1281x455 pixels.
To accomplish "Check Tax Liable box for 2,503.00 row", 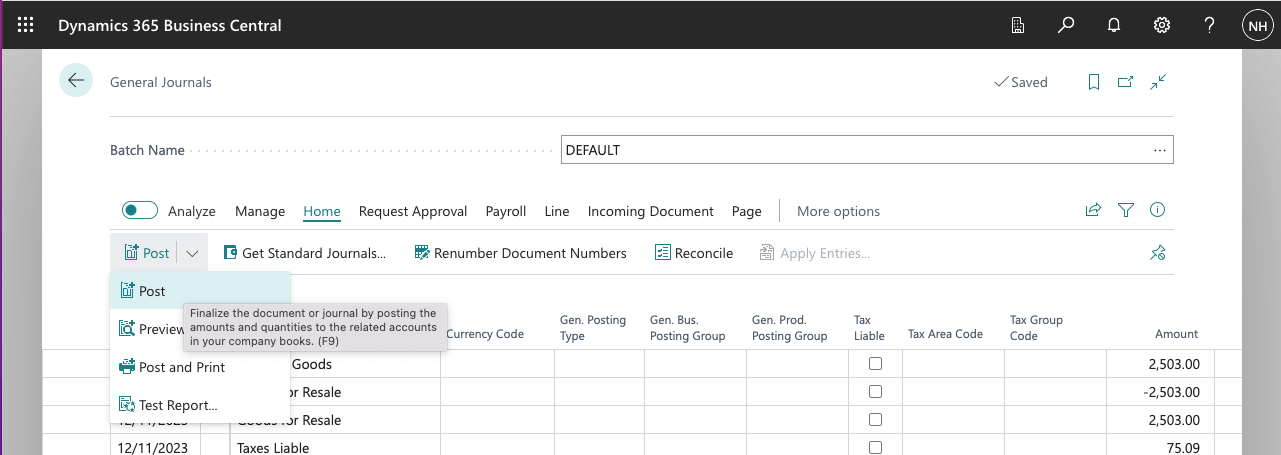I will 875,364.
